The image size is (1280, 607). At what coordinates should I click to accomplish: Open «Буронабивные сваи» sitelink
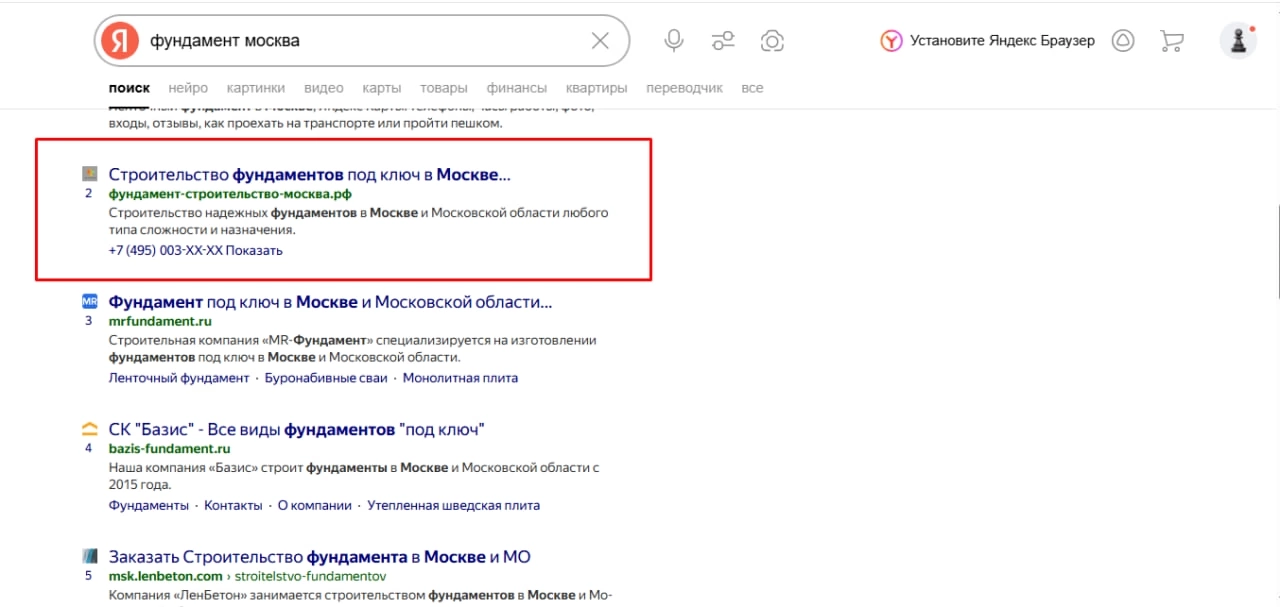(x=326, y=378)
